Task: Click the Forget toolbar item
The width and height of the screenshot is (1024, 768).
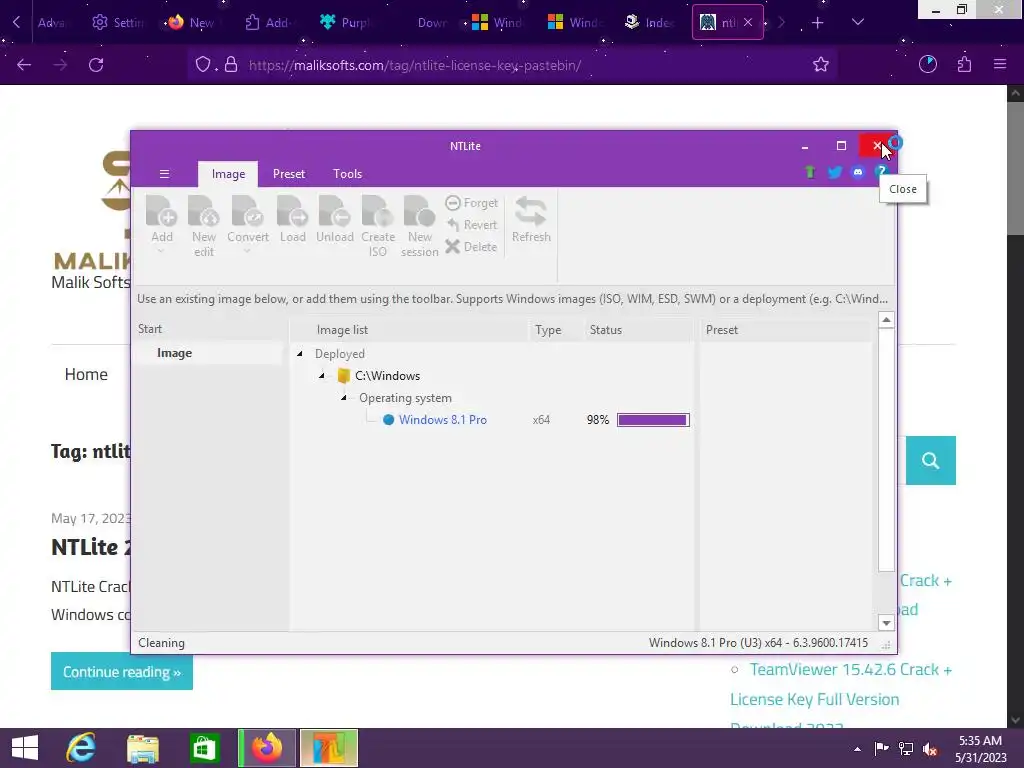Action: point(472,203)
